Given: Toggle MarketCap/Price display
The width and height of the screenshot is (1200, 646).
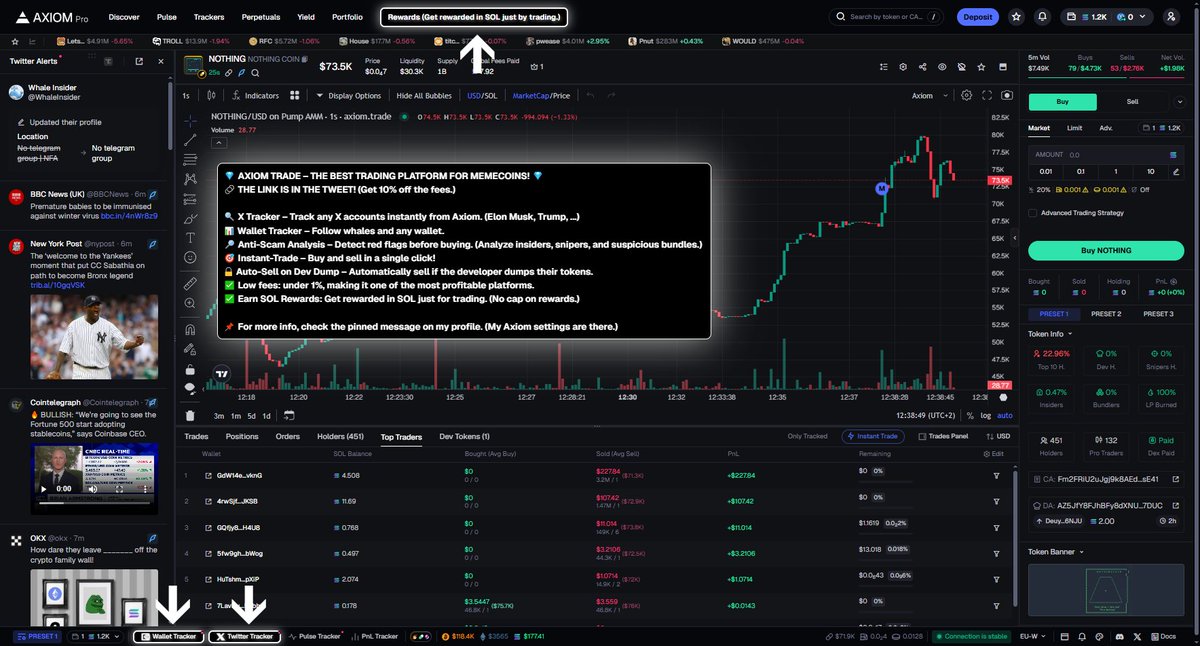Looking at the screenshot, I should 541,96.
